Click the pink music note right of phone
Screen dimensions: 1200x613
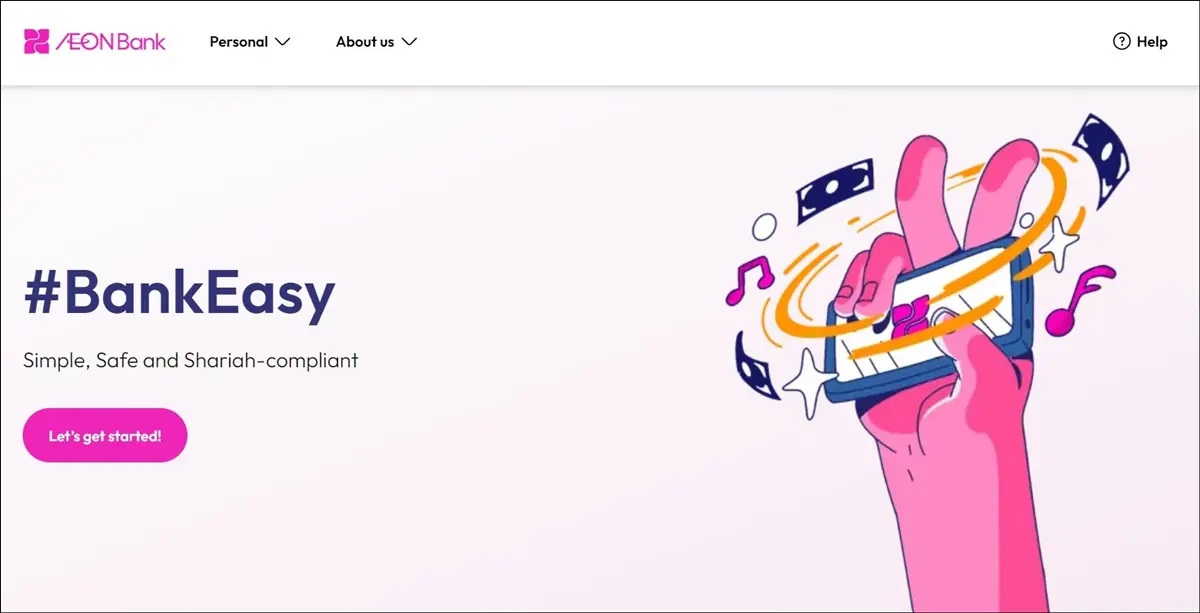(x=1078, y=301)
